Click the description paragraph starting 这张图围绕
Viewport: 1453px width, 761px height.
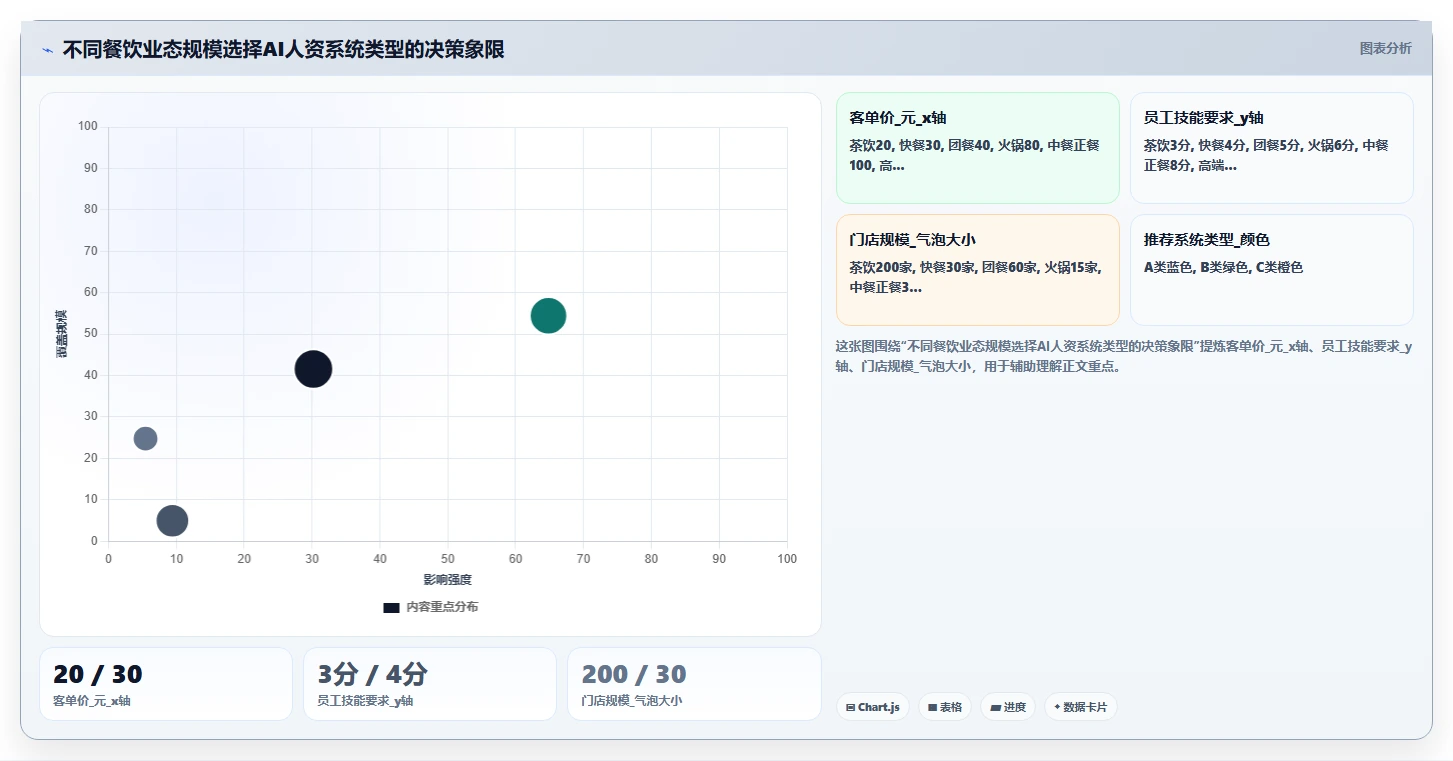tap(1124, 356)
